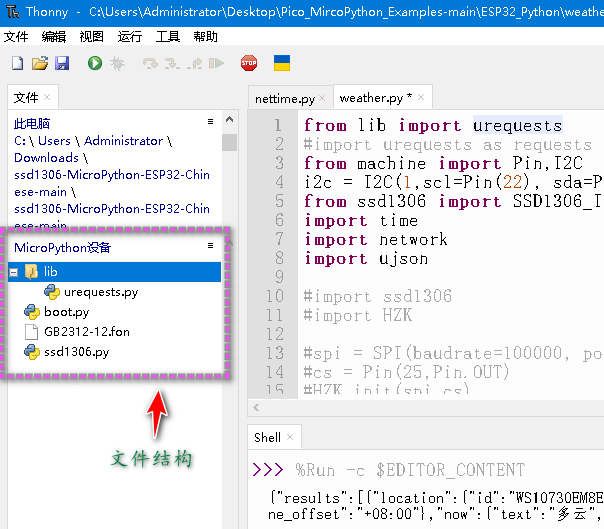The width and height of the screenshot is (604, 529).
Task: Open the 视图 menu
Action: coord(91,37)
